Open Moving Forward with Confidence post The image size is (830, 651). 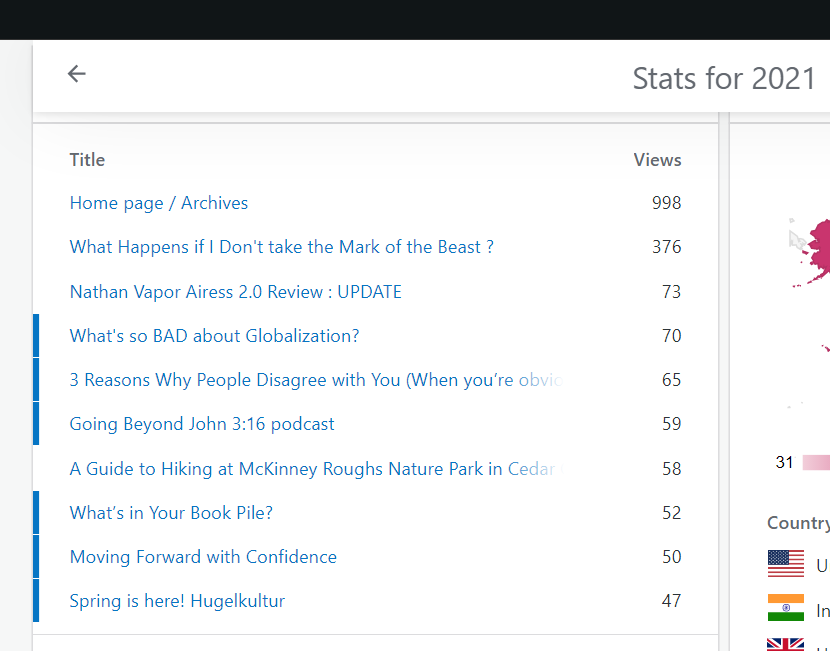203,557
